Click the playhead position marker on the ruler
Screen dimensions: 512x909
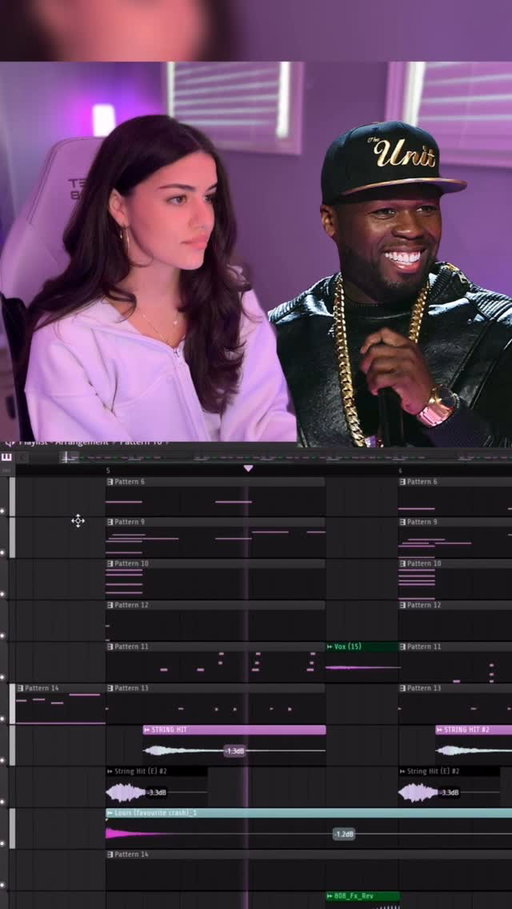[x=248, y=468]
